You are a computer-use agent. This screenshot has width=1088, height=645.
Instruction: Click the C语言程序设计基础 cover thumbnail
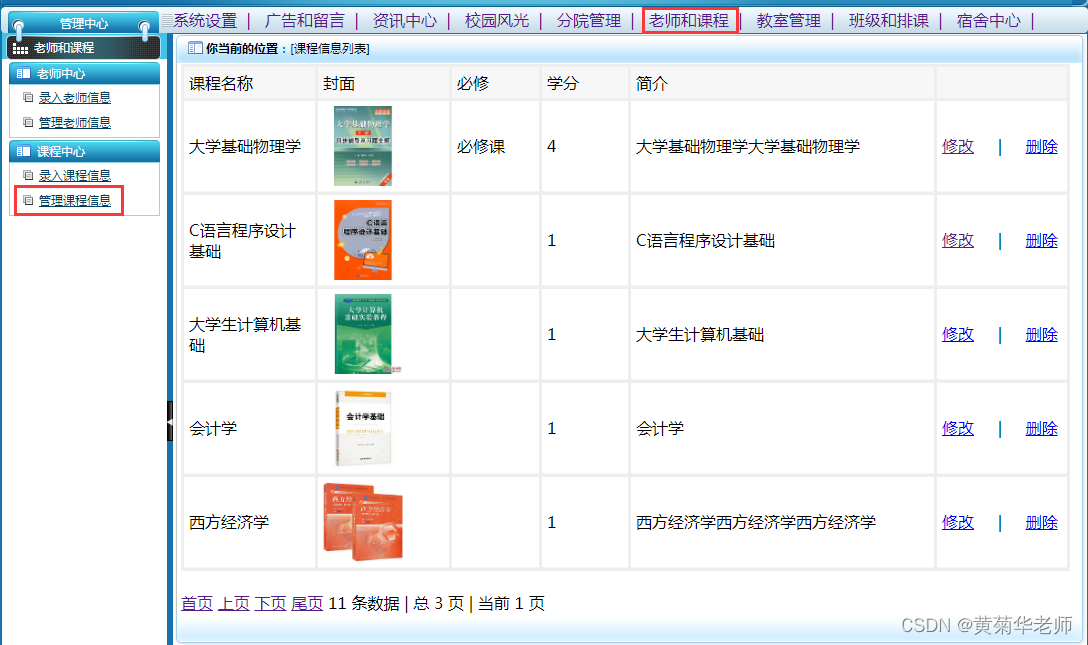pyautogui.click(x=362, y=239)
